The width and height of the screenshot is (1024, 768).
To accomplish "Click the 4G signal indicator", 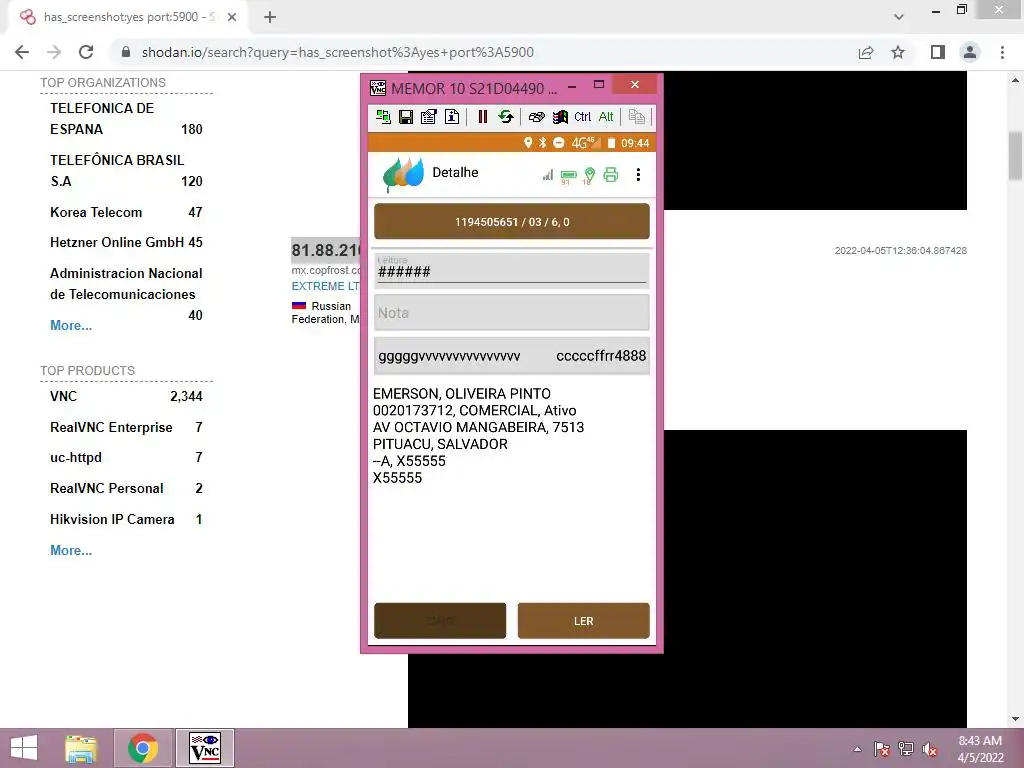I will point(586,142).
